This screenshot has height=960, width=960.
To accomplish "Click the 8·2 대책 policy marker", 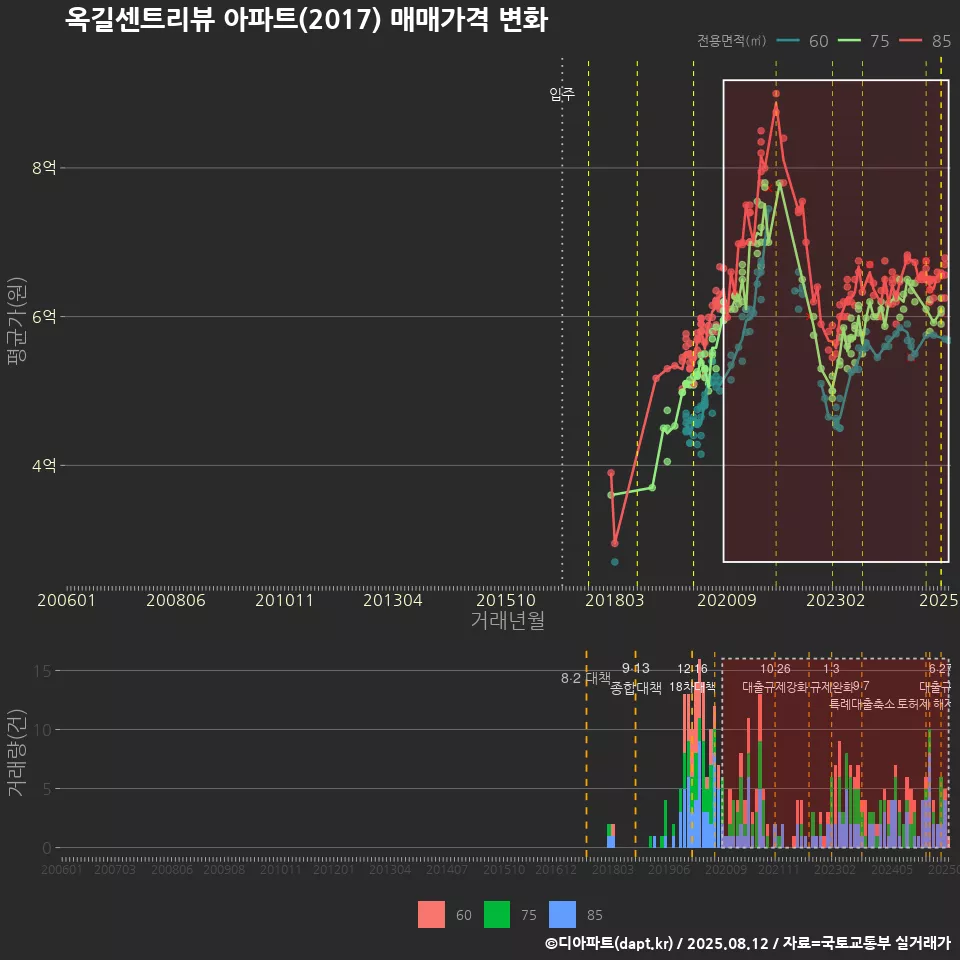I will 586,678.
